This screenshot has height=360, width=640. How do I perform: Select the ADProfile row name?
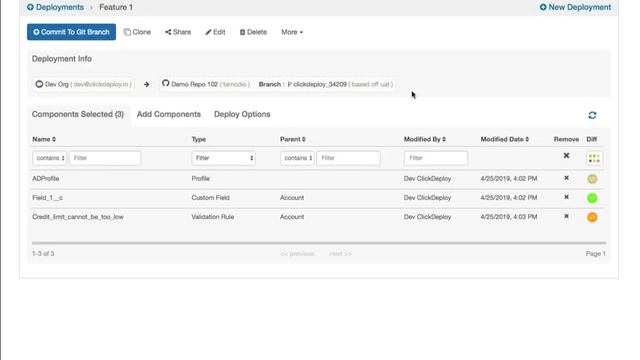tap(46, 178)
